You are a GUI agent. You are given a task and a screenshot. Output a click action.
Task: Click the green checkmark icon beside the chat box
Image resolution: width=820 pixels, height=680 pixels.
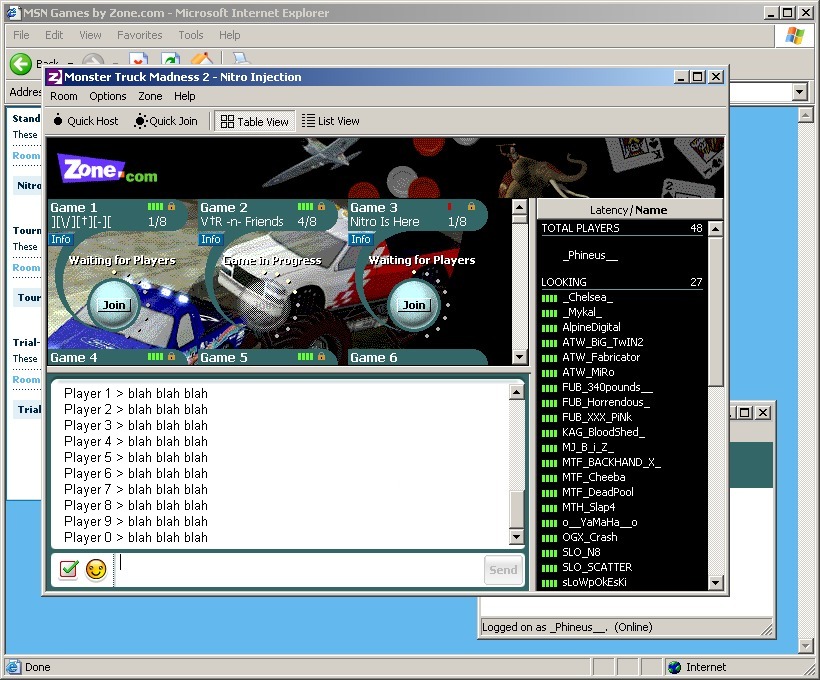69,569
